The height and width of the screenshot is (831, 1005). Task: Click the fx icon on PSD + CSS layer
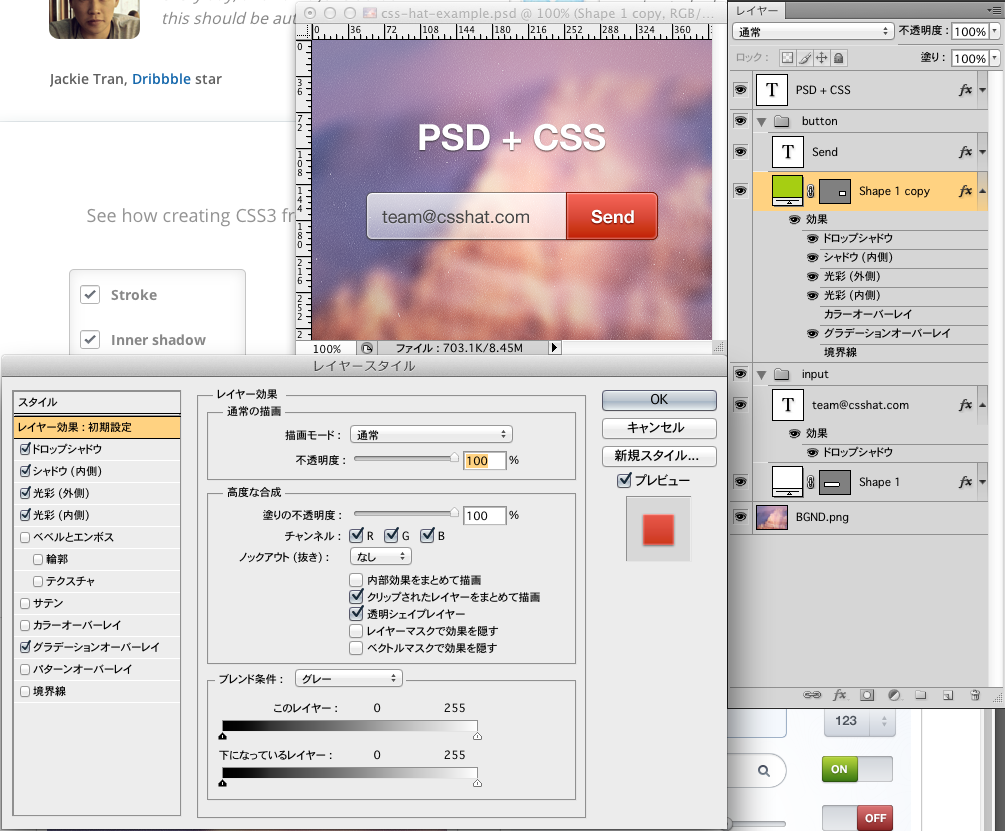pyautogui.click(x=965, y=90)
